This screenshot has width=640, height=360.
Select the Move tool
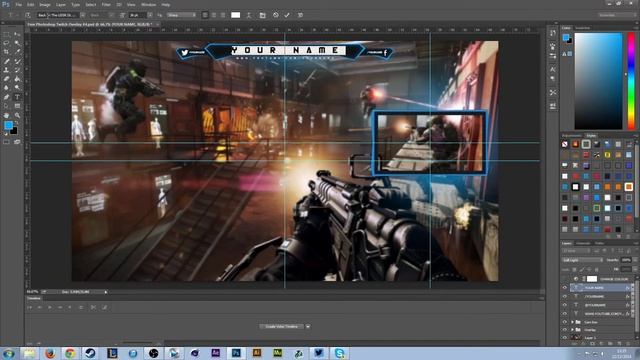17,34
